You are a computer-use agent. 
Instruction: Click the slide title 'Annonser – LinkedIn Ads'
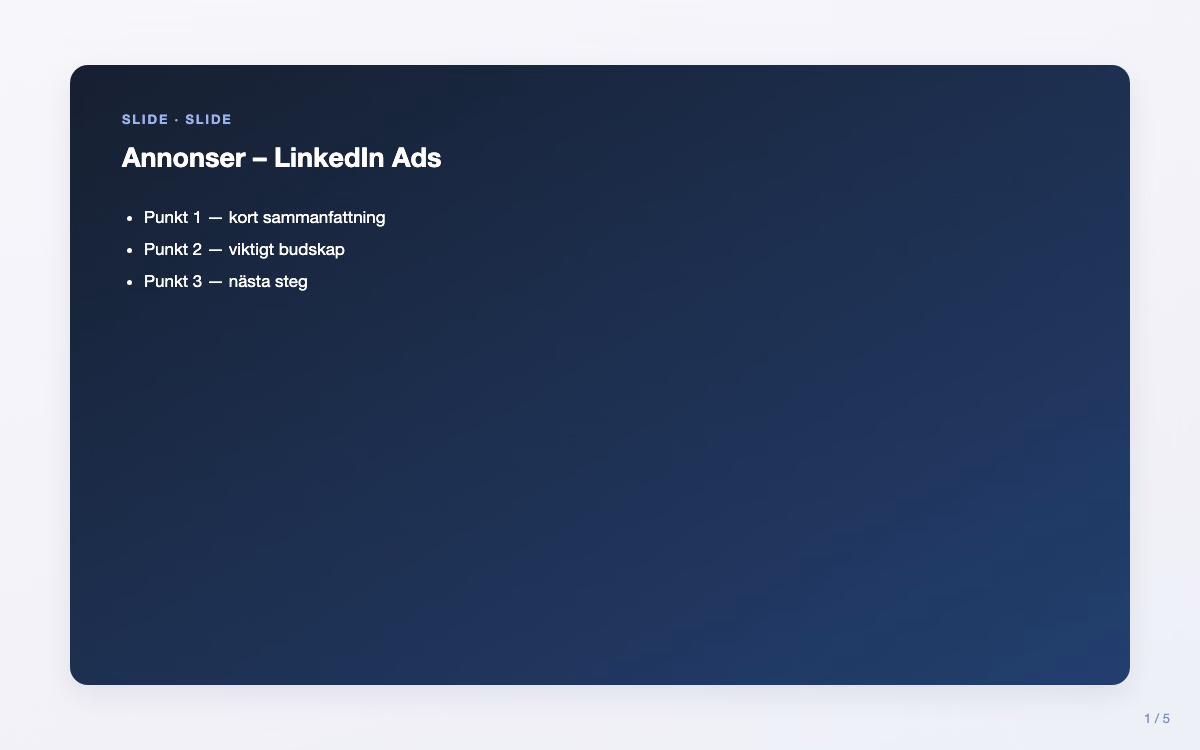[x=281, y=158]
